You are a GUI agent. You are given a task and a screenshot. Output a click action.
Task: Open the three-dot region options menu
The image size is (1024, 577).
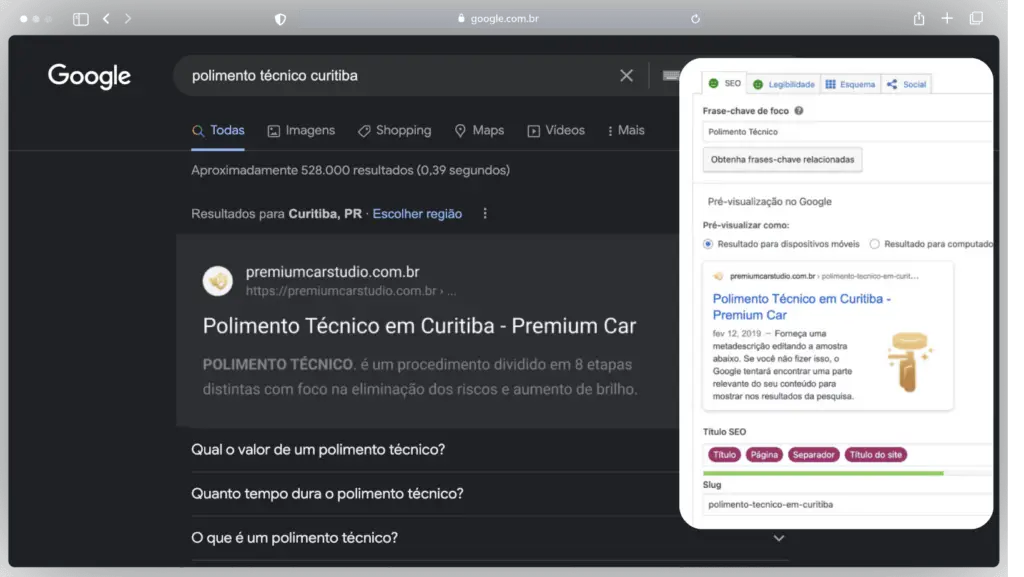coord(485,214)
